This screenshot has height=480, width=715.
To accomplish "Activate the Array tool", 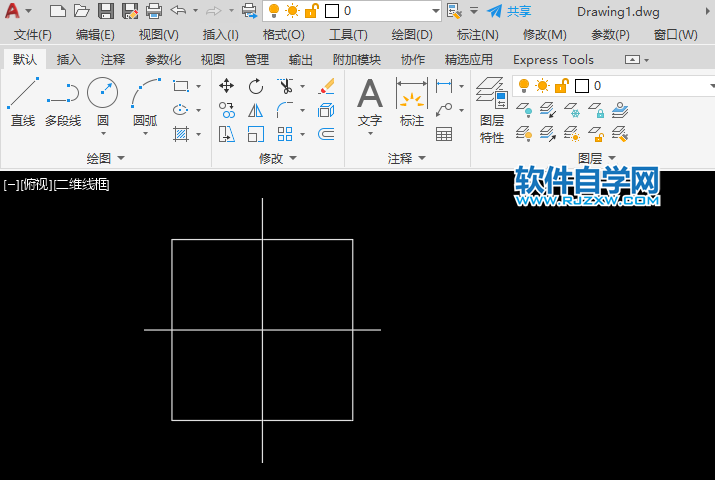I will (x=285, y=134).
